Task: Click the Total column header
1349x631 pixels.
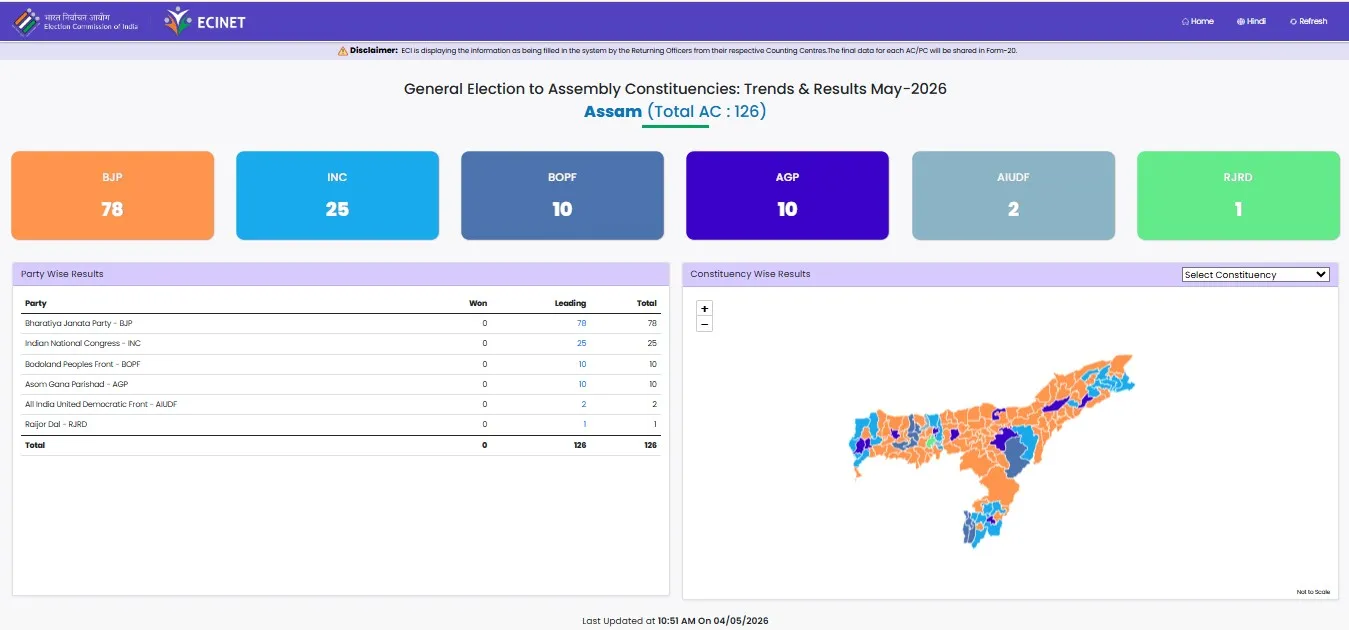Action: tap(647, 303)
